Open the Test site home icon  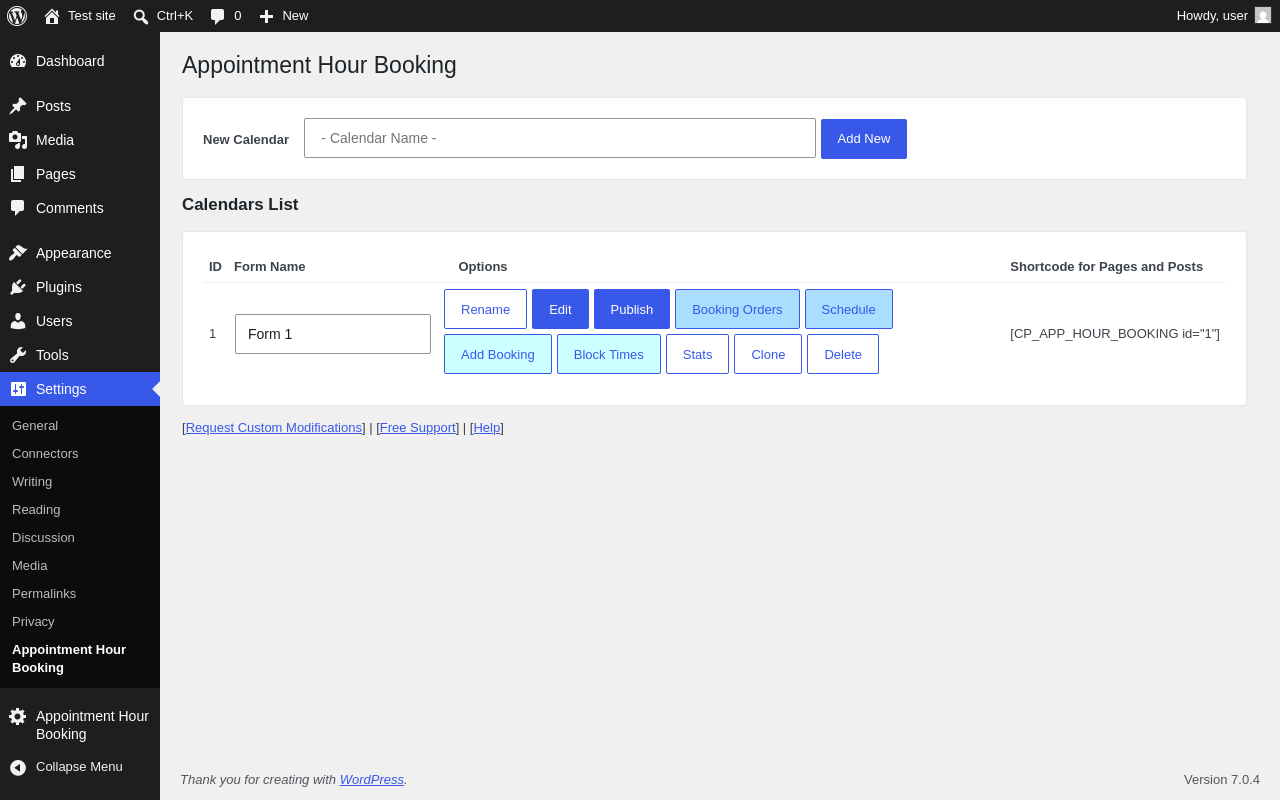tap(52, 16)
